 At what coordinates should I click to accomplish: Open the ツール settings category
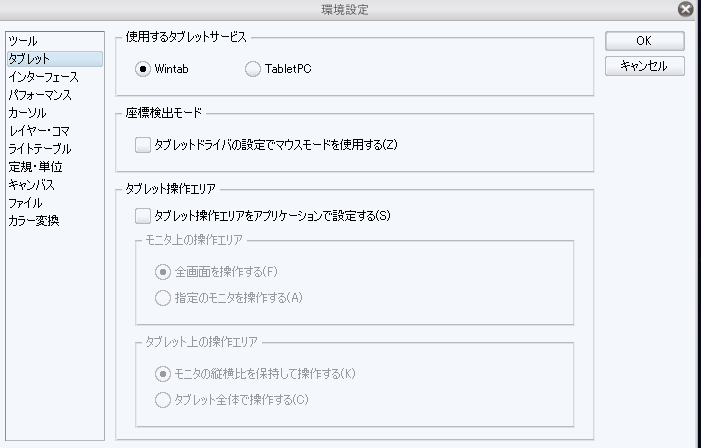click(23, 41)
